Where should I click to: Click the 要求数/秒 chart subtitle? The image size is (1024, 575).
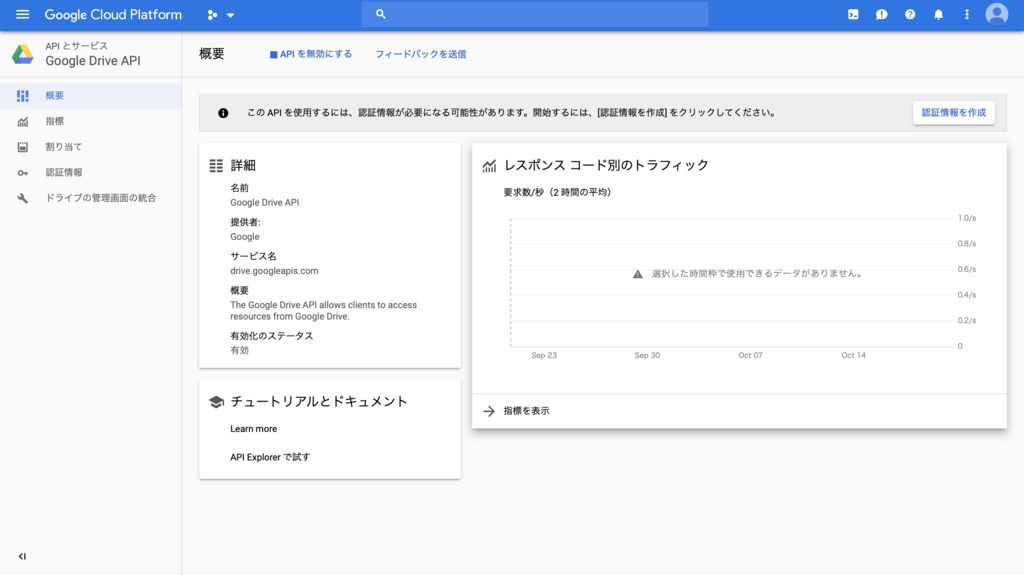click(556, 192)
